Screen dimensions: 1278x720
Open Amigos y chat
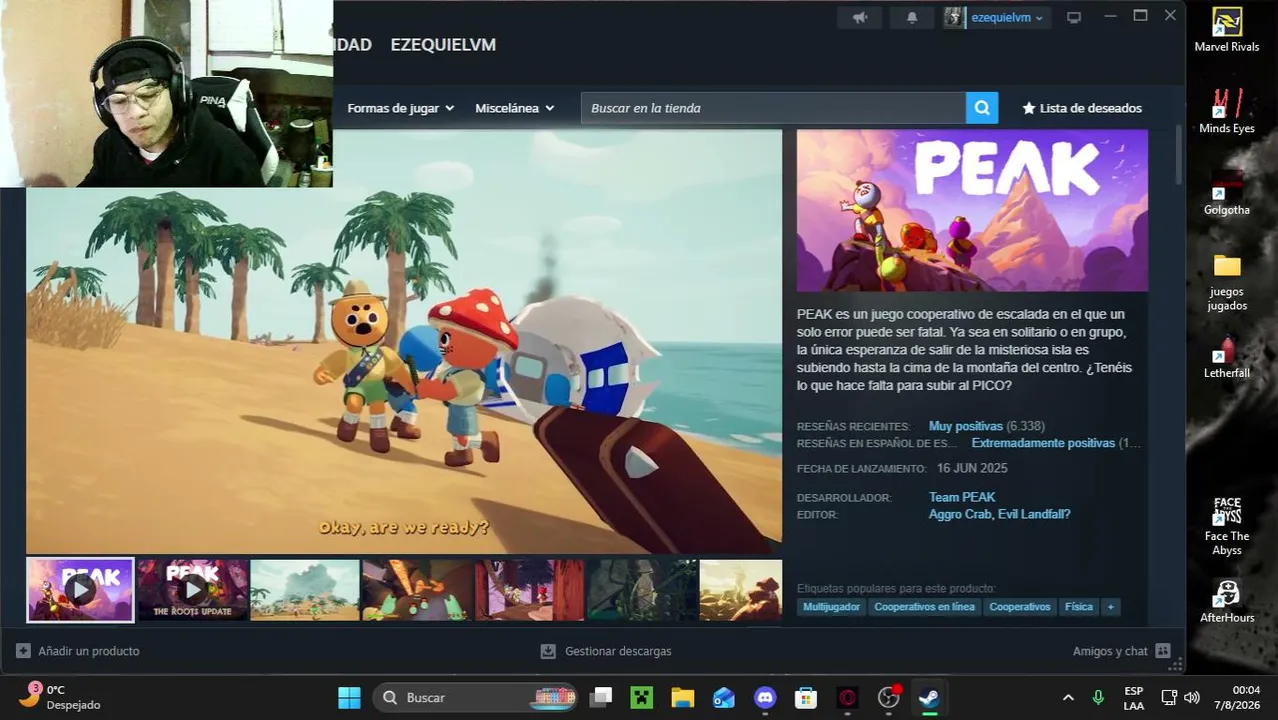pyautogui.click(x=1121, y=651)
